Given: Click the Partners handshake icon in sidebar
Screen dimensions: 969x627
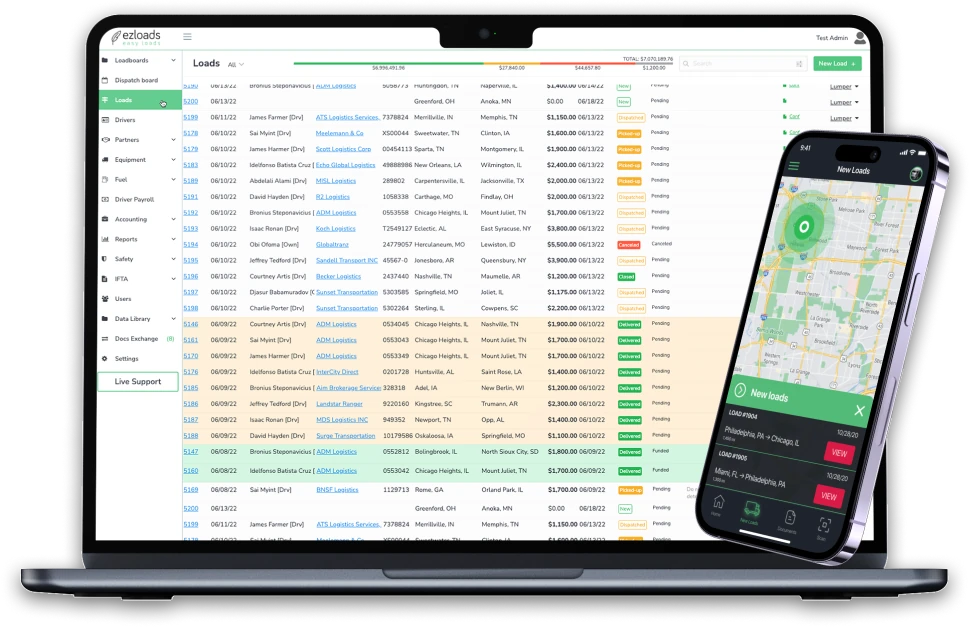Looking at the screenshot, I should pyautogui.click(x=105, y=140).
